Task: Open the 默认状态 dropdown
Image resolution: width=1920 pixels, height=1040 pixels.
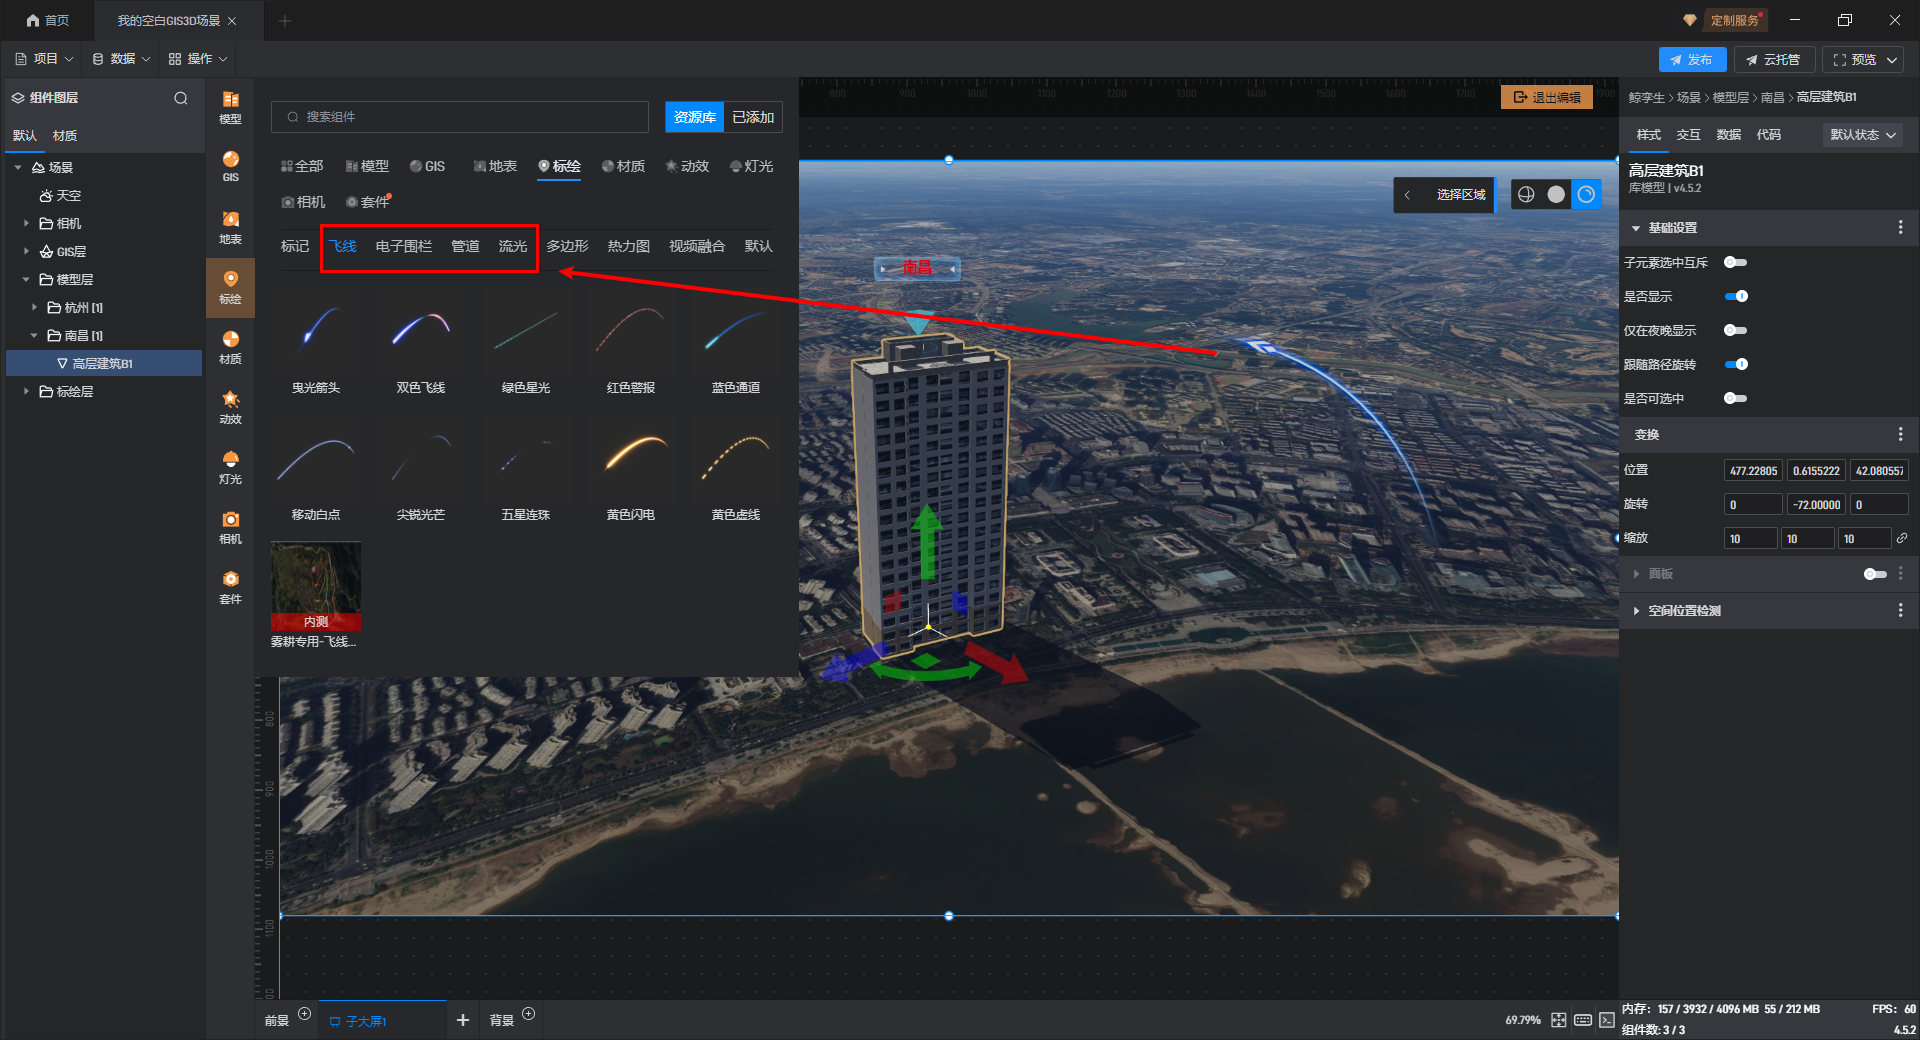Action: point(1863,135)
